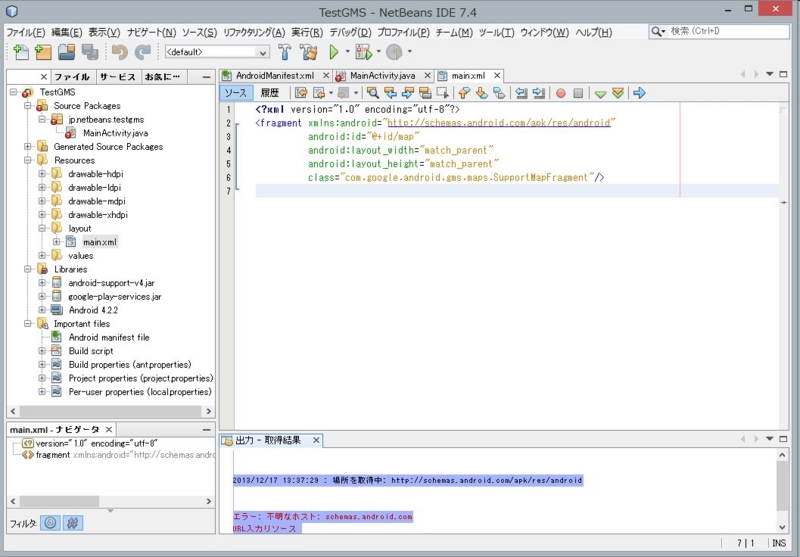Click Previous Bookmark icon

tap(464, 93)
